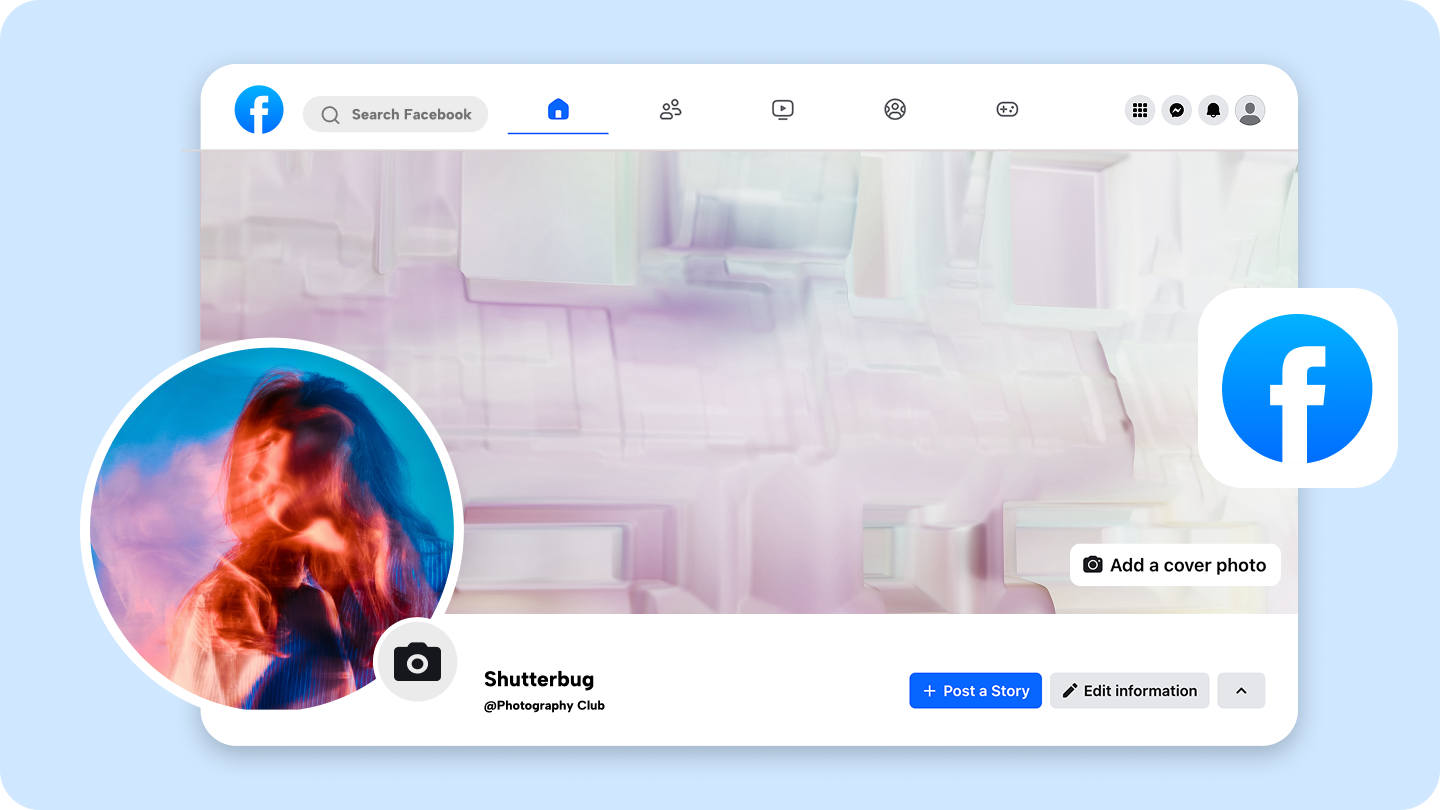This screenshot has width=1440, height=810.
Task: Open the @Photography Club page link
Action: tap(544, 705)
